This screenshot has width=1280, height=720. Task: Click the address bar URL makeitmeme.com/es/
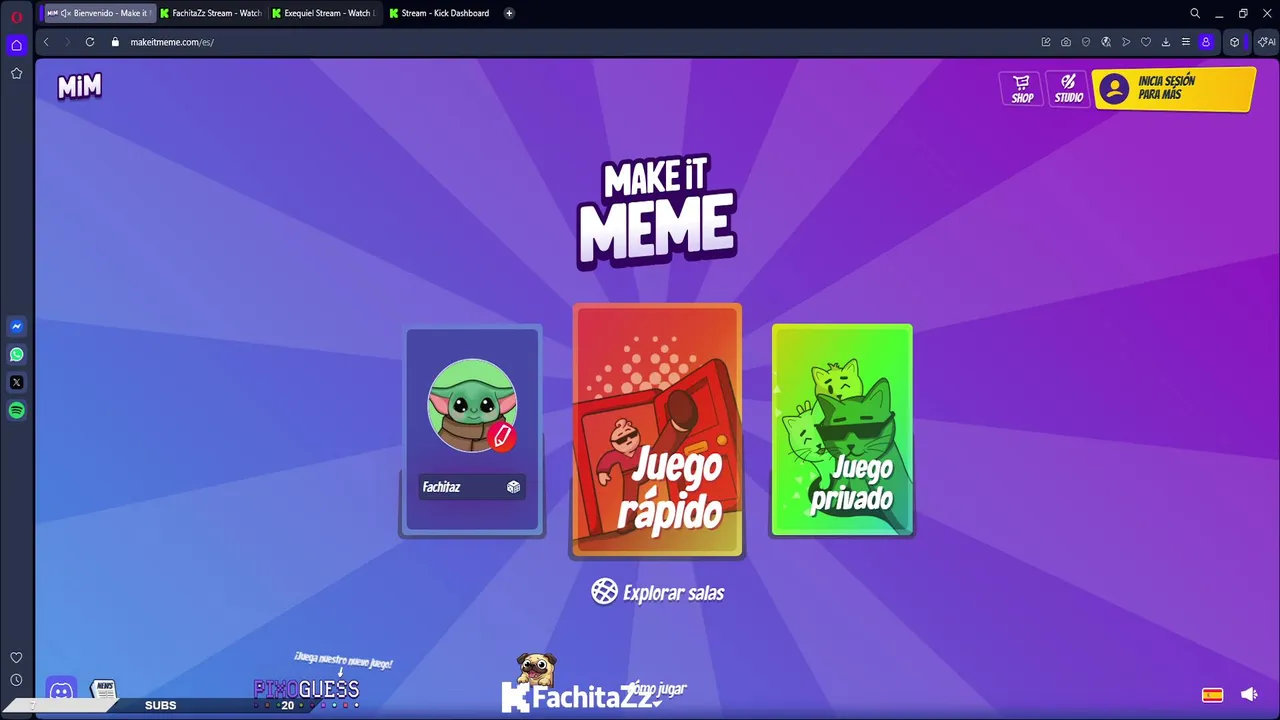pos(172,42)
